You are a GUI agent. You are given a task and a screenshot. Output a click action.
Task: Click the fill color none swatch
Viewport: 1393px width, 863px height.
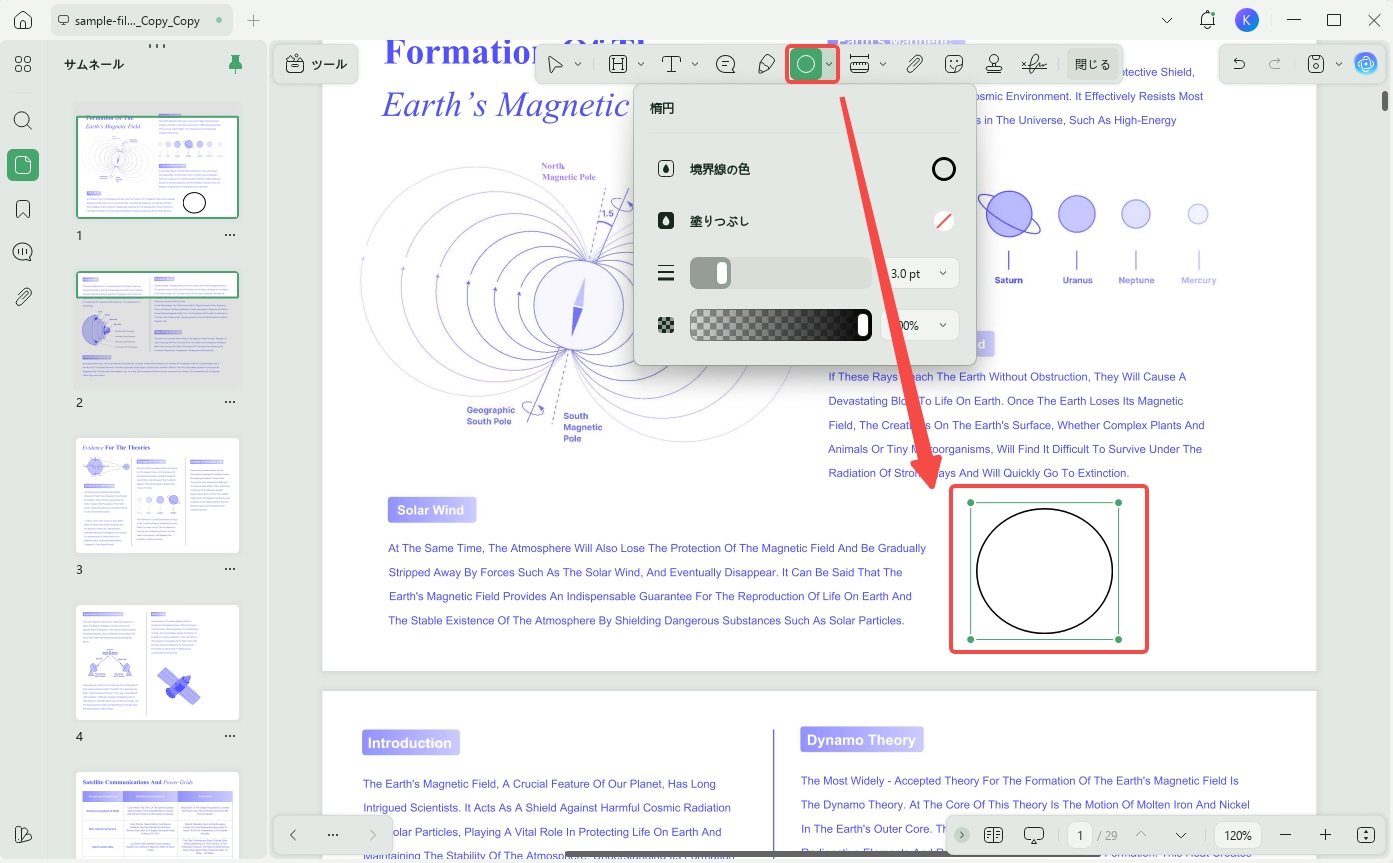point(943,221)
